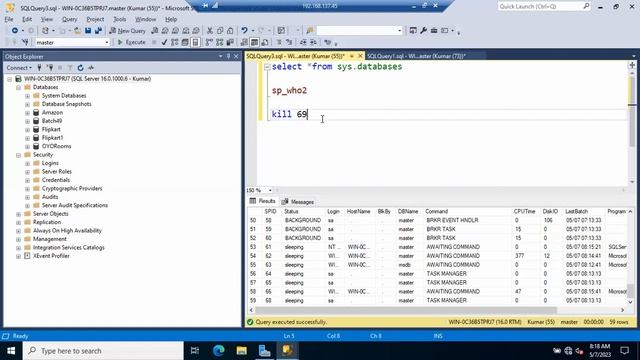Click the Navigate Backward circle arrow icon

[15, 31]
